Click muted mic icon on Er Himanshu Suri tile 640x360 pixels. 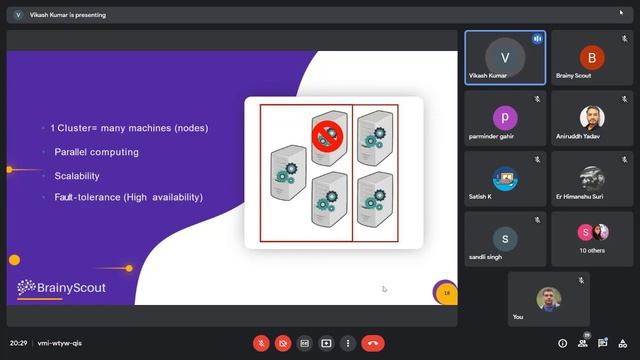(624, 160)
